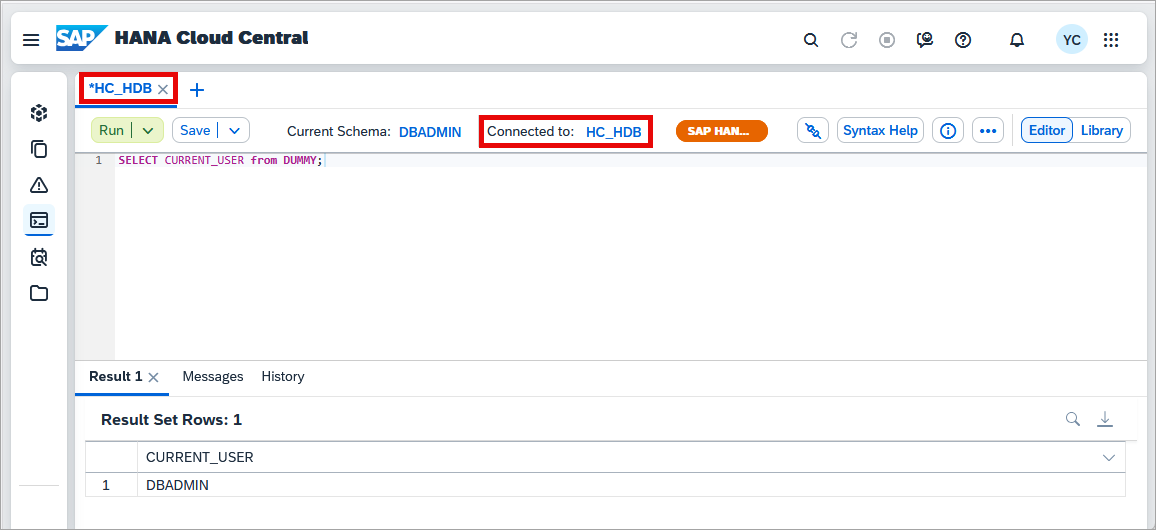The width and height of the screenshot is (1156, 530).
Task: Click the orange SAP HAN... badge
Action: click(x=722, y=131)
